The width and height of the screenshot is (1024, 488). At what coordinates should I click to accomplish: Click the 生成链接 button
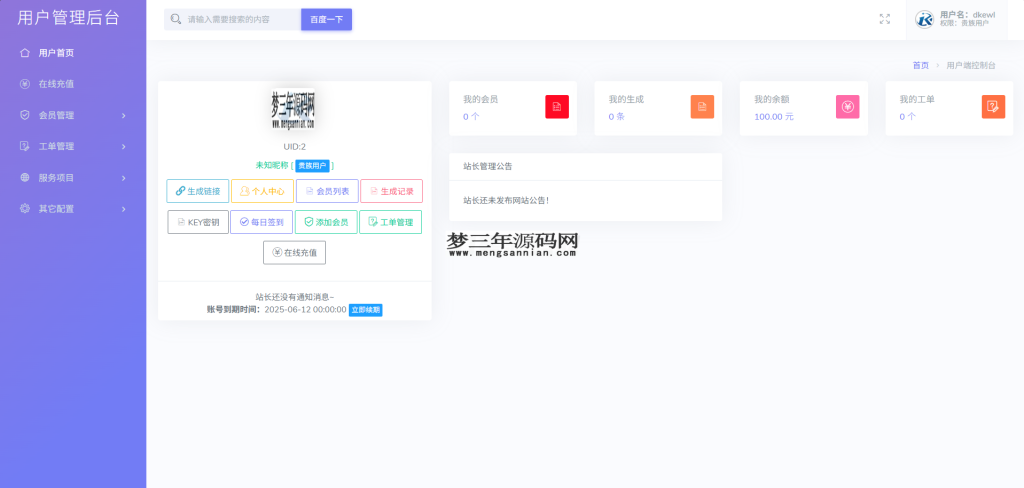(x=198, y=191)
